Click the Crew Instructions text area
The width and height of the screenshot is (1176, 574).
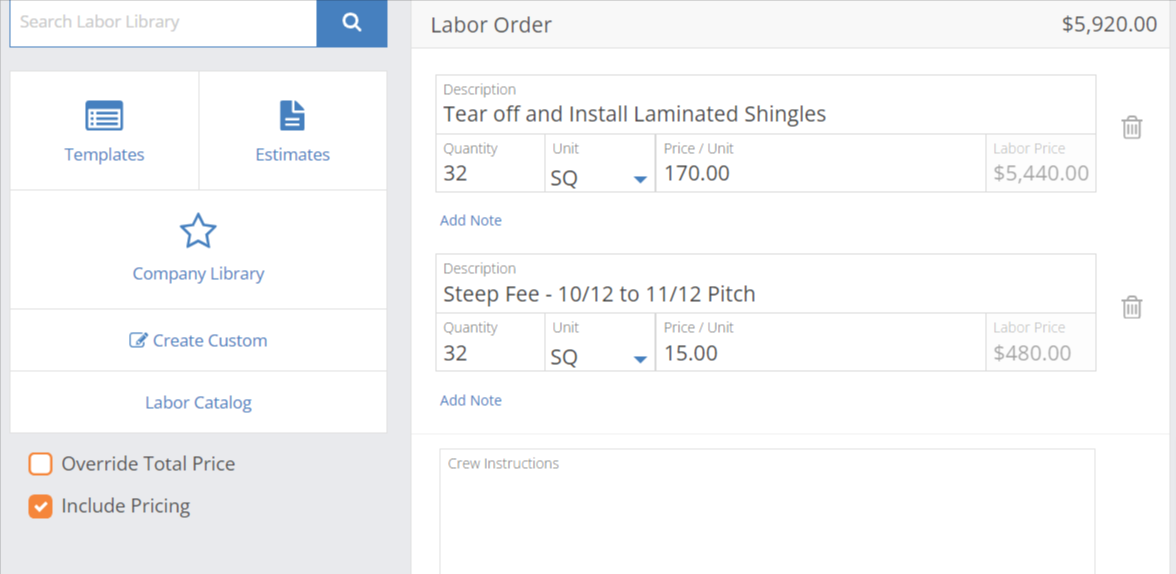(x=766, y=511)
